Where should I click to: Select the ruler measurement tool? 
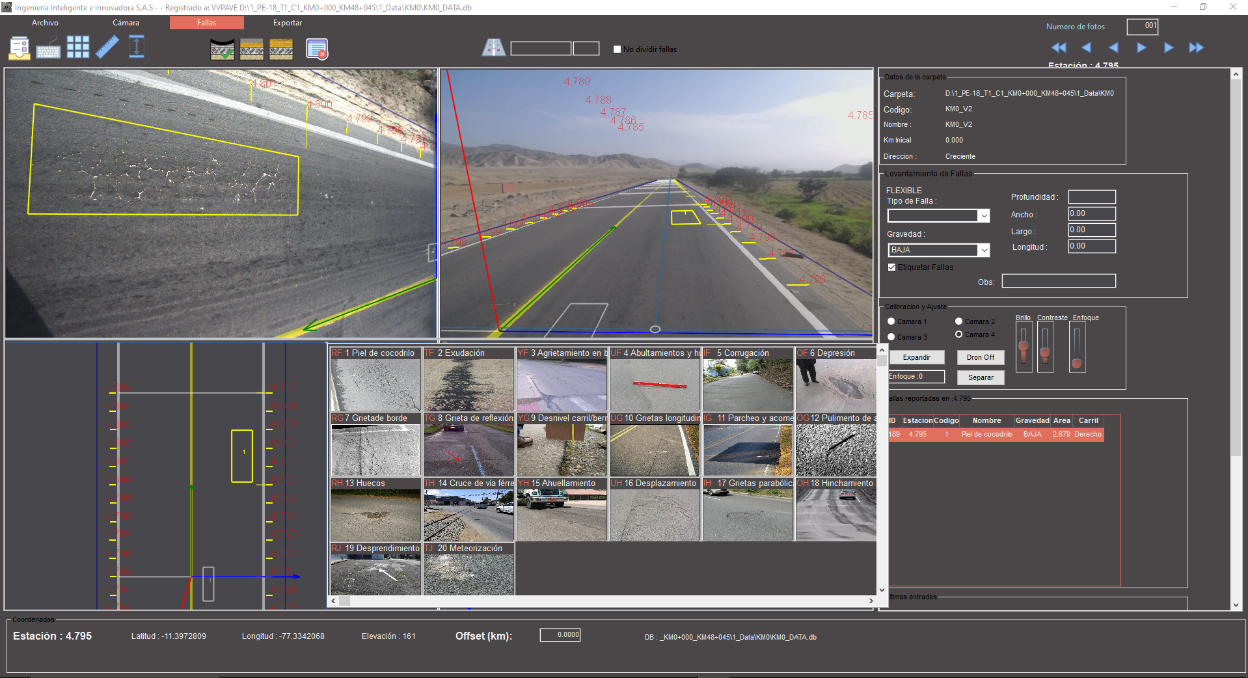108,47
